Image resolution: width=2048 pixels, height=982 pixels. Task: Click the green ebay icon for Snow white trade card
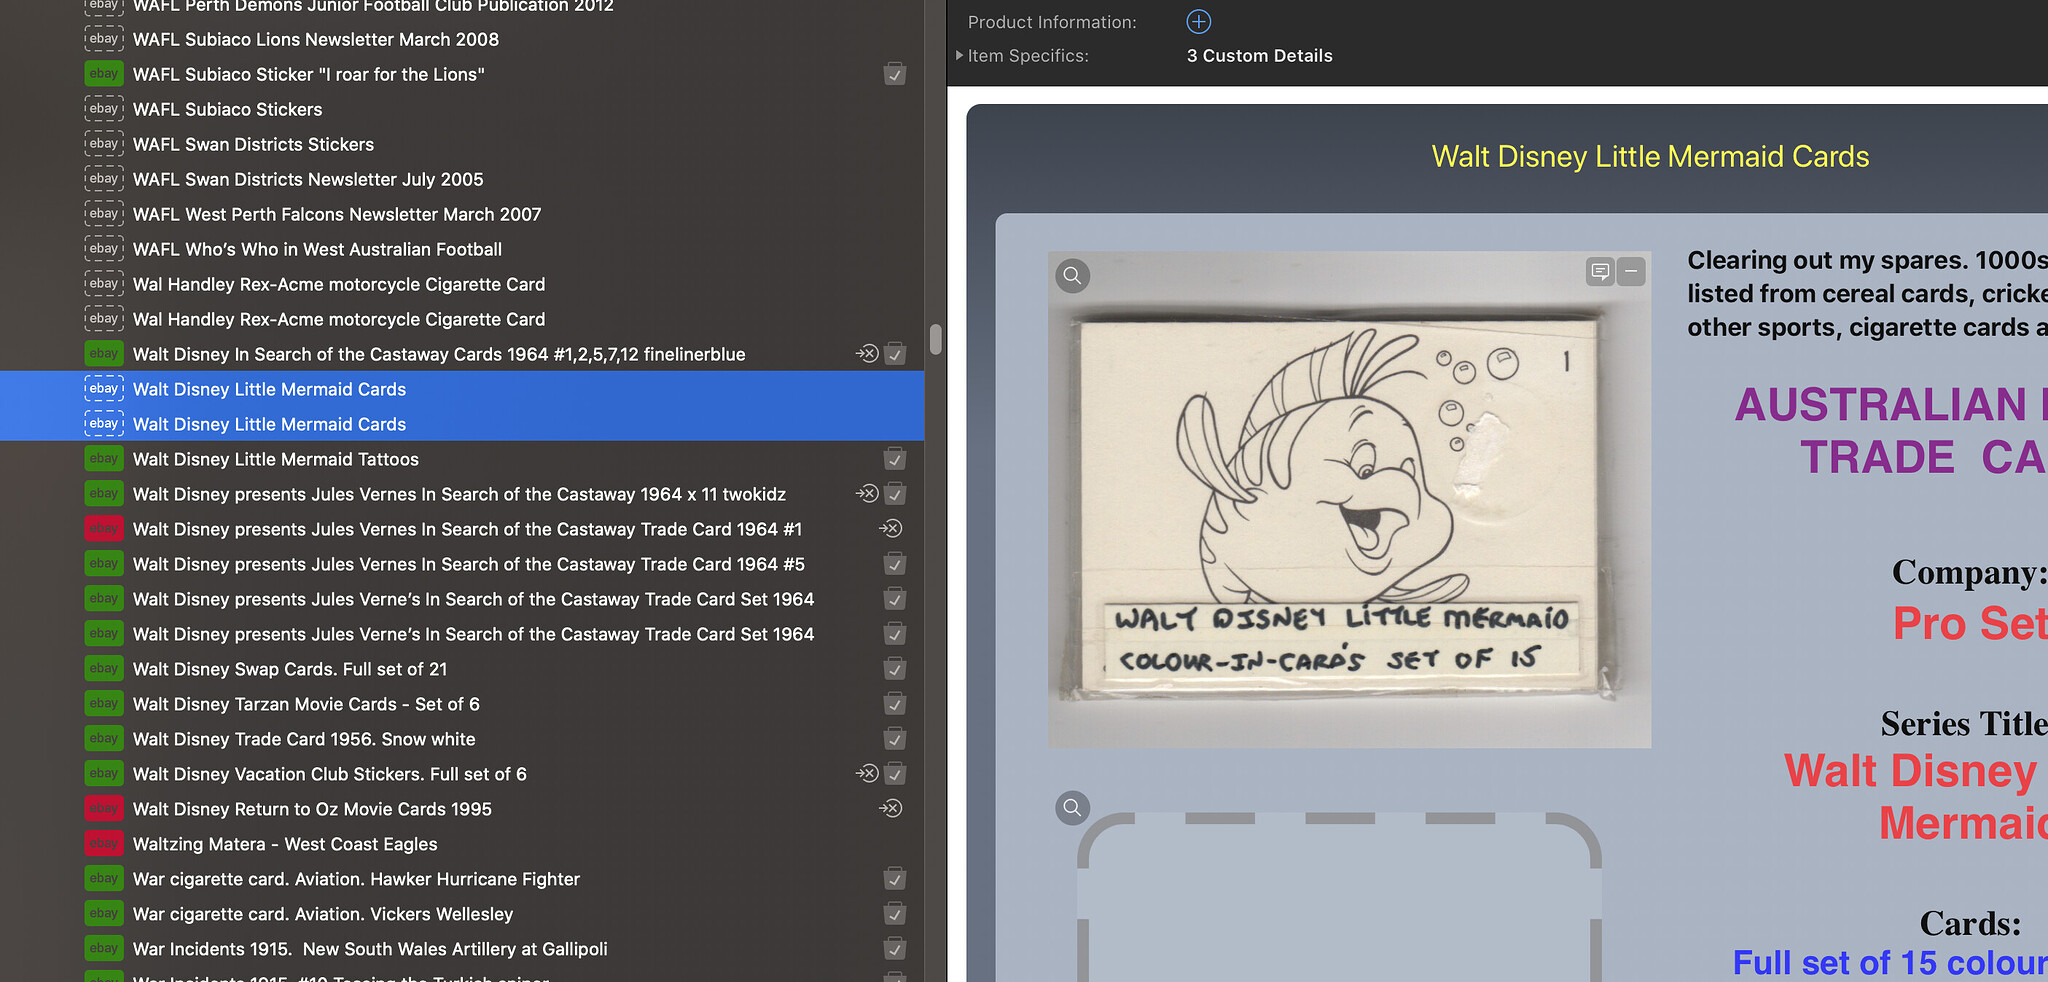click(103, 739)
